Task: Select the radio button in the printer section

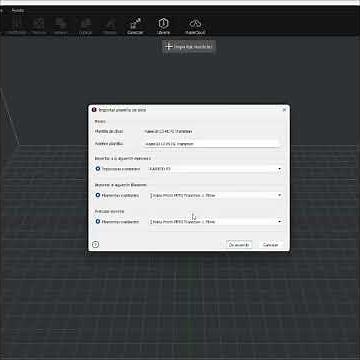Action: coord(98,169)
